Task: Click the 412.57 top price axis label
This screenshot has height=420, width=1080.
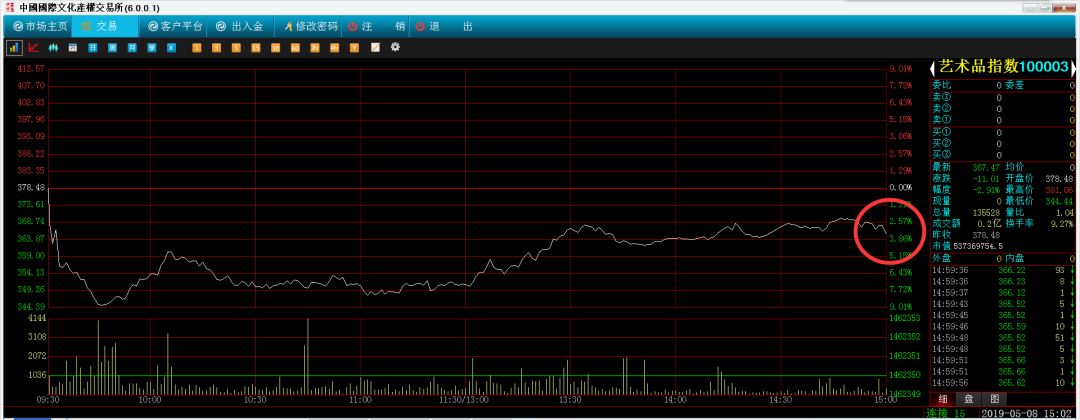Action: (x=30, y=69)
